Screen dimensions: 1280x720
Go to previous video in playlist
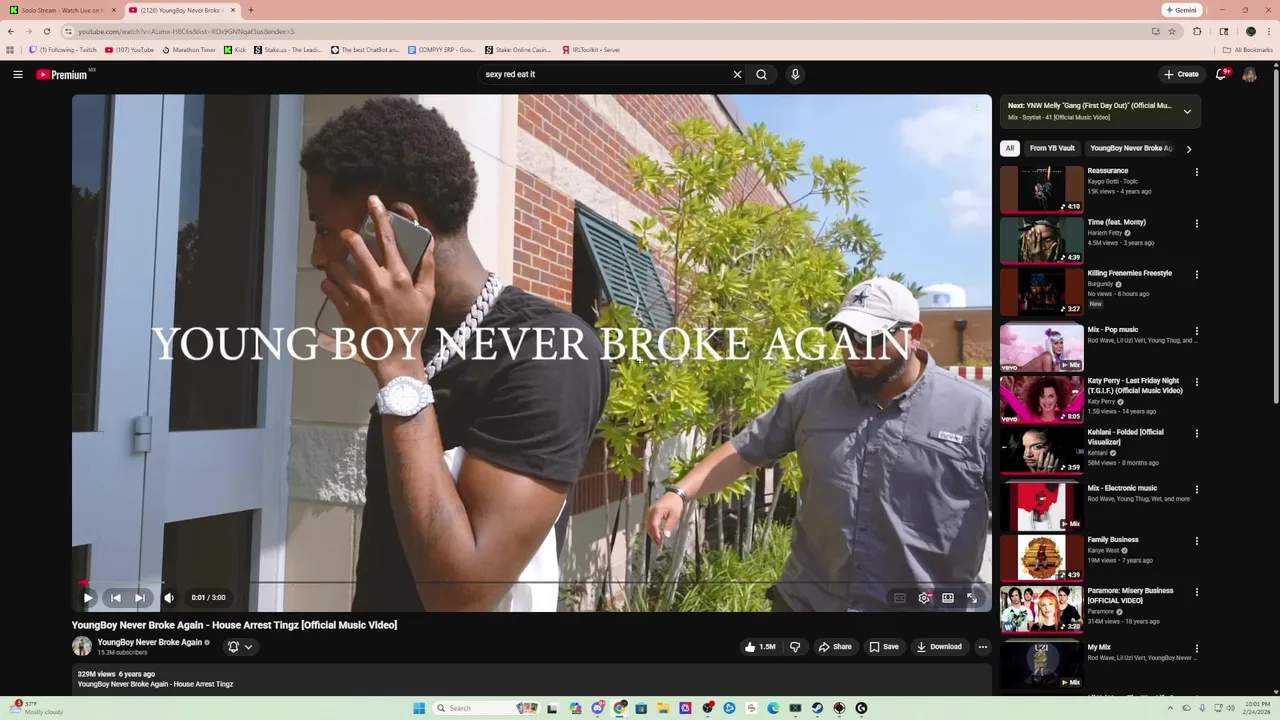(115, 598)
